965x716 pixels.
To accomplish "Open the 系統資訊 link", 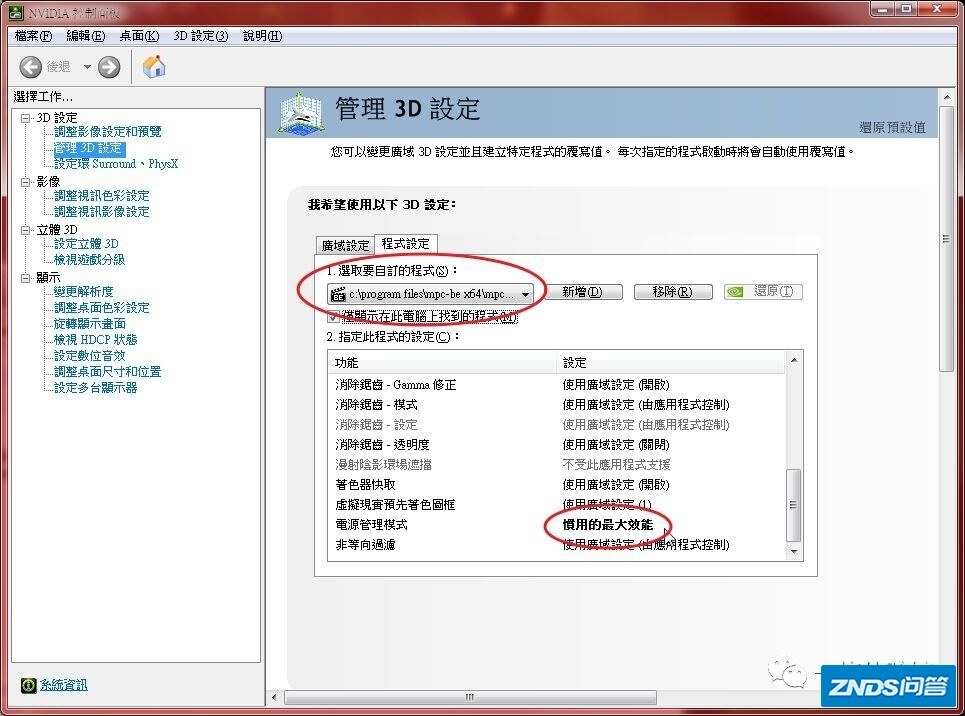I will click(63, 685).
